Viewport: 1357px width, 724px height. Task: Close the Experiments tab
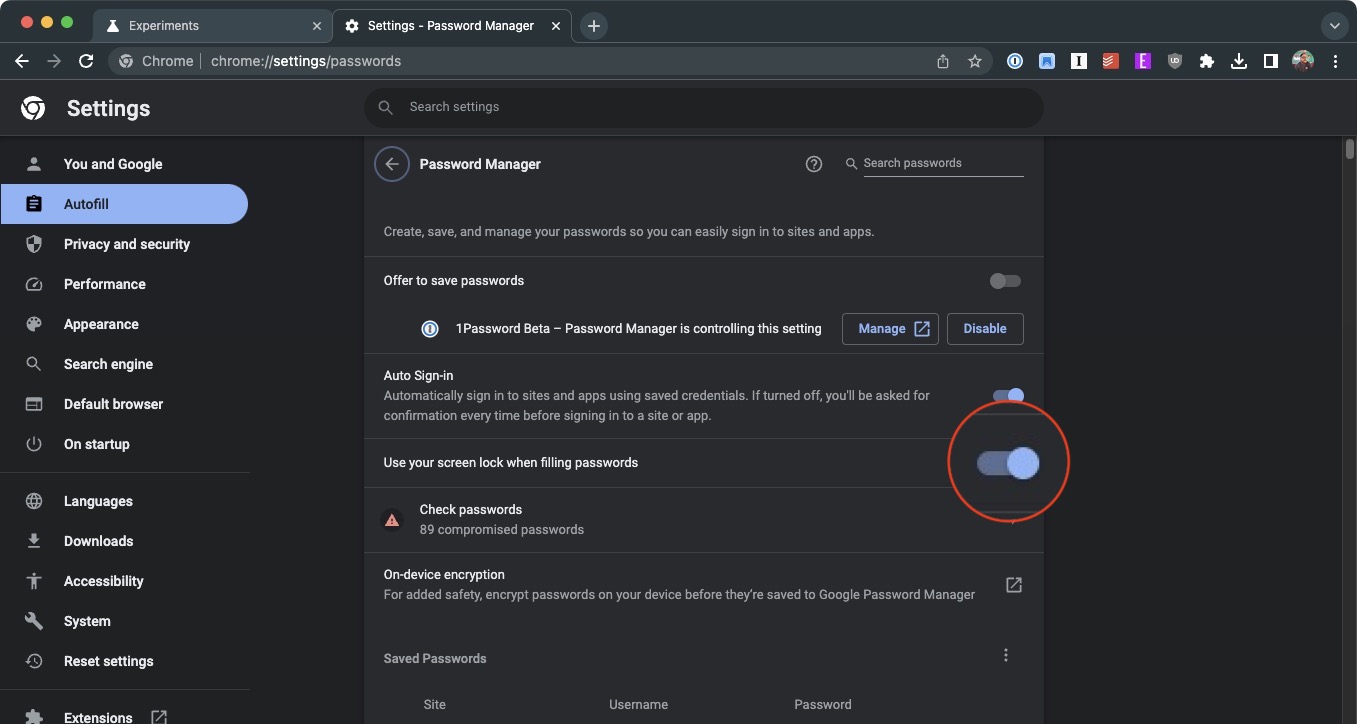point(318,26)
